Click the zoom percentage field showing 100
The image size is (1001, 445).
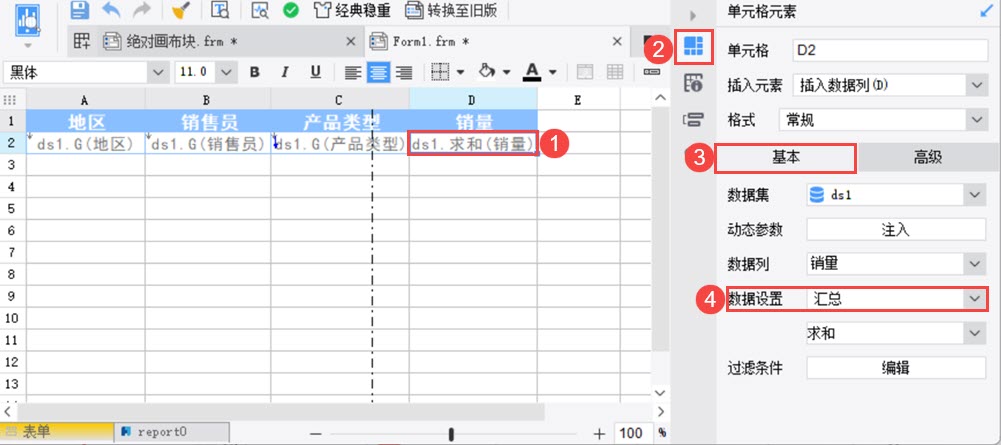tap(633, 434)
